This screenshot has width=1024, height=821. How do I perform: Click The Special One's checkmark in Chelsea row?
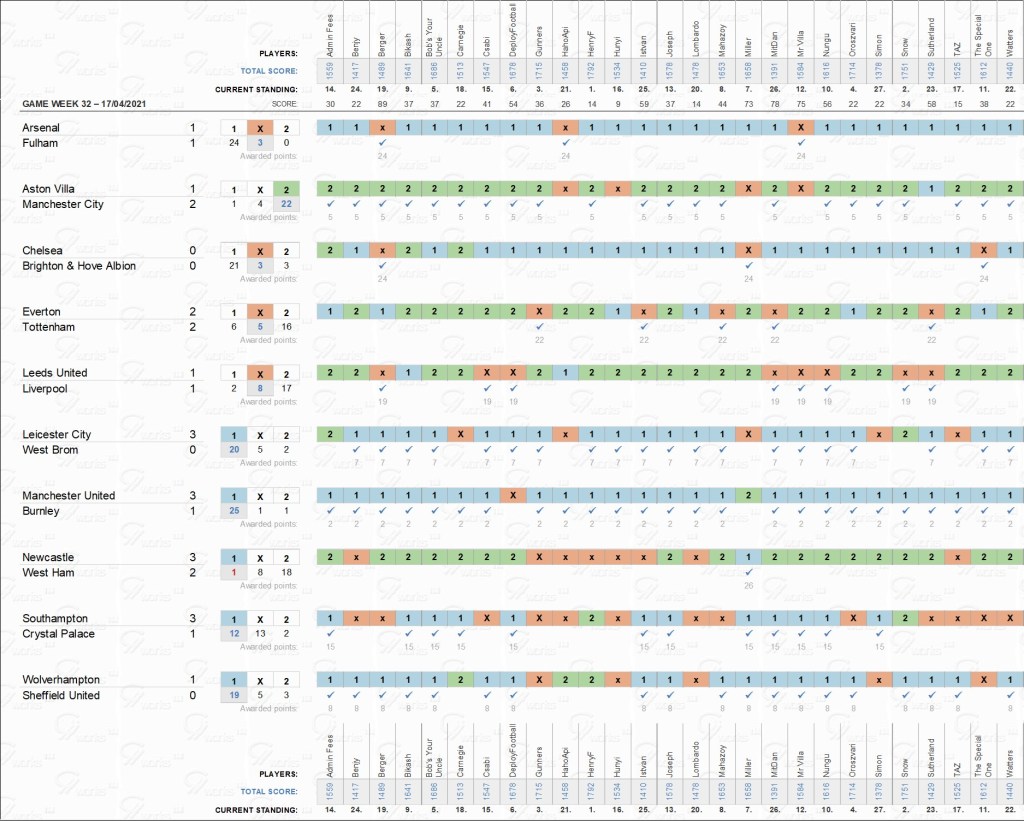[983, 265]
